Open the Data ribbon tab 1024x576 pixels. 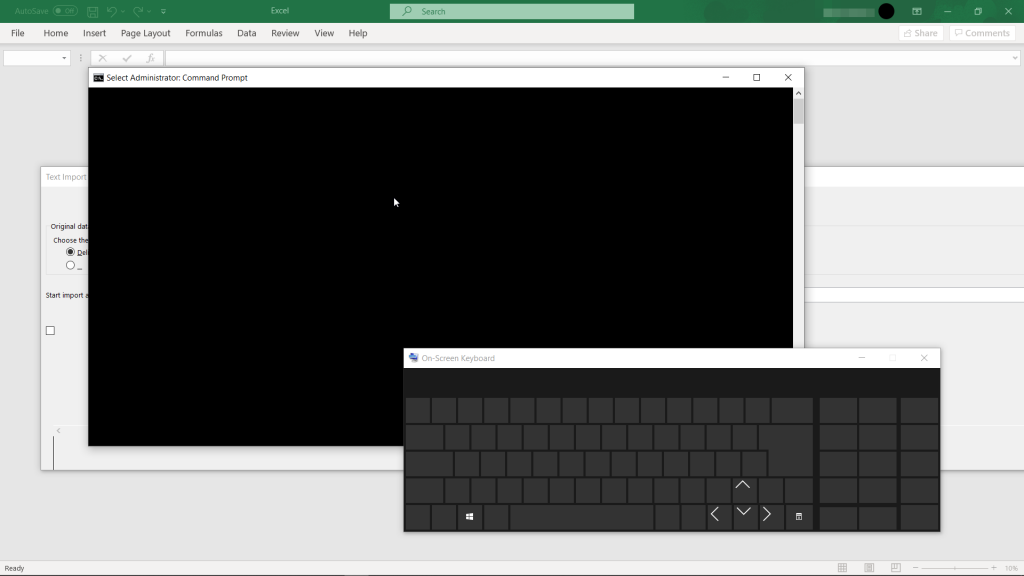pyautogui.click(x=246, y=33)
